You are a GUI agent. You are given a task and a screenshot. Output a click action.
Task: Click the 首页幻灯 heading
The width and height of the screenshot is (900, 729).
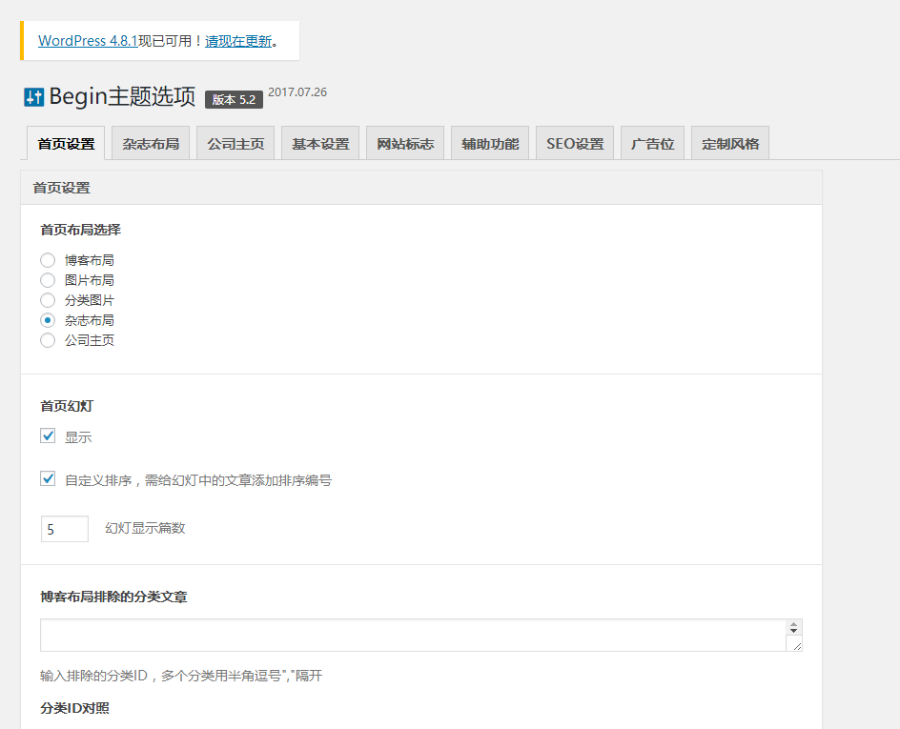pos(67,406)
